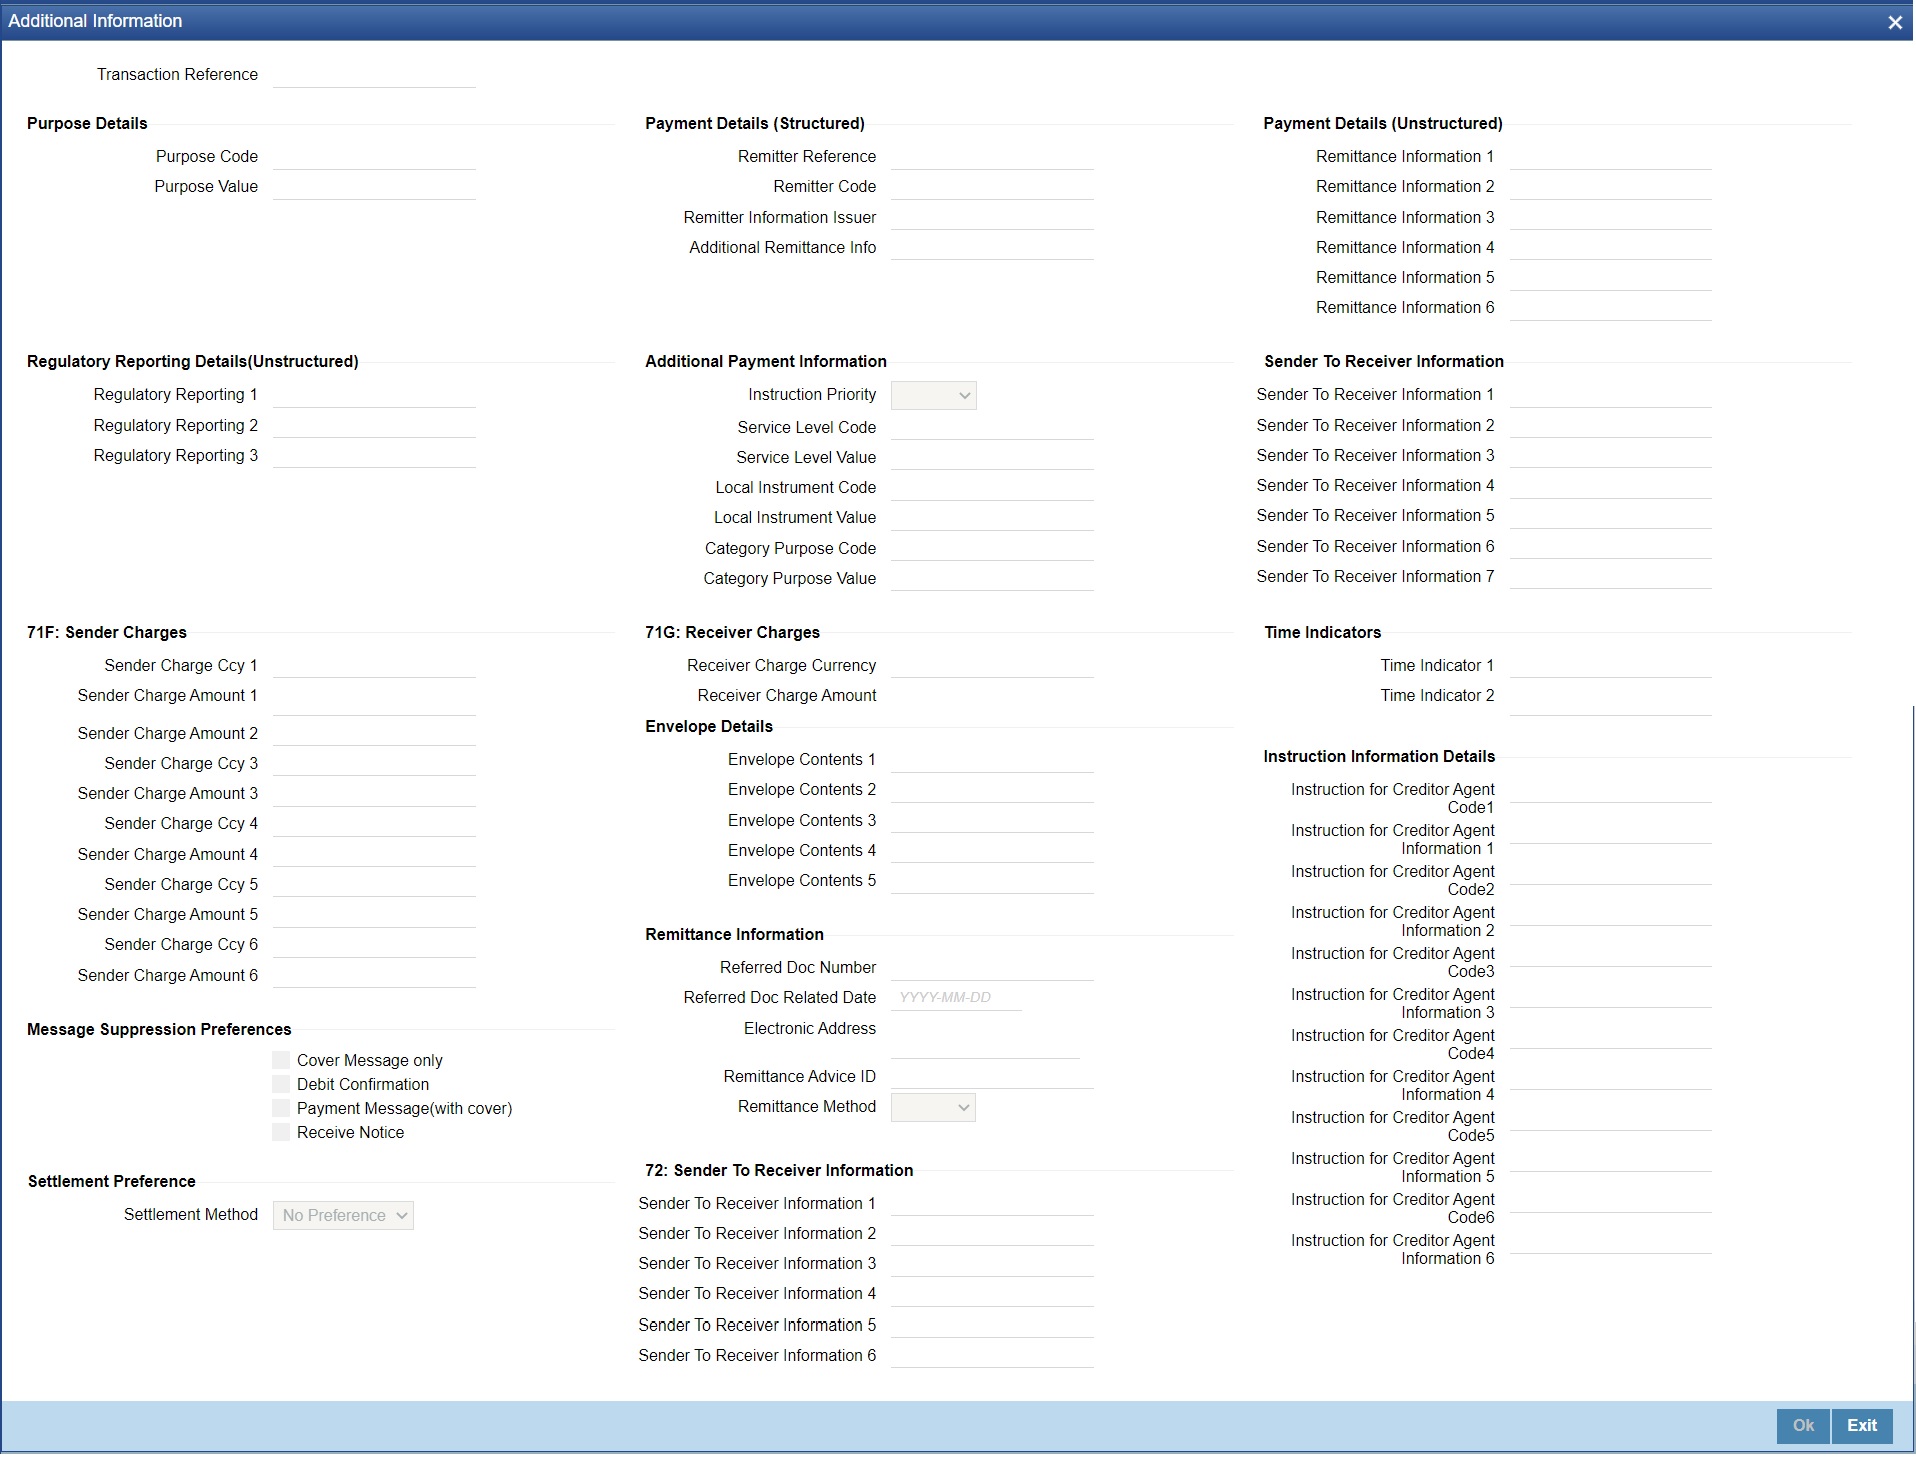Viewport: 1916px width, 1457px height.
Task: Click the Remittance Advice ID field
Action: 992,1076
